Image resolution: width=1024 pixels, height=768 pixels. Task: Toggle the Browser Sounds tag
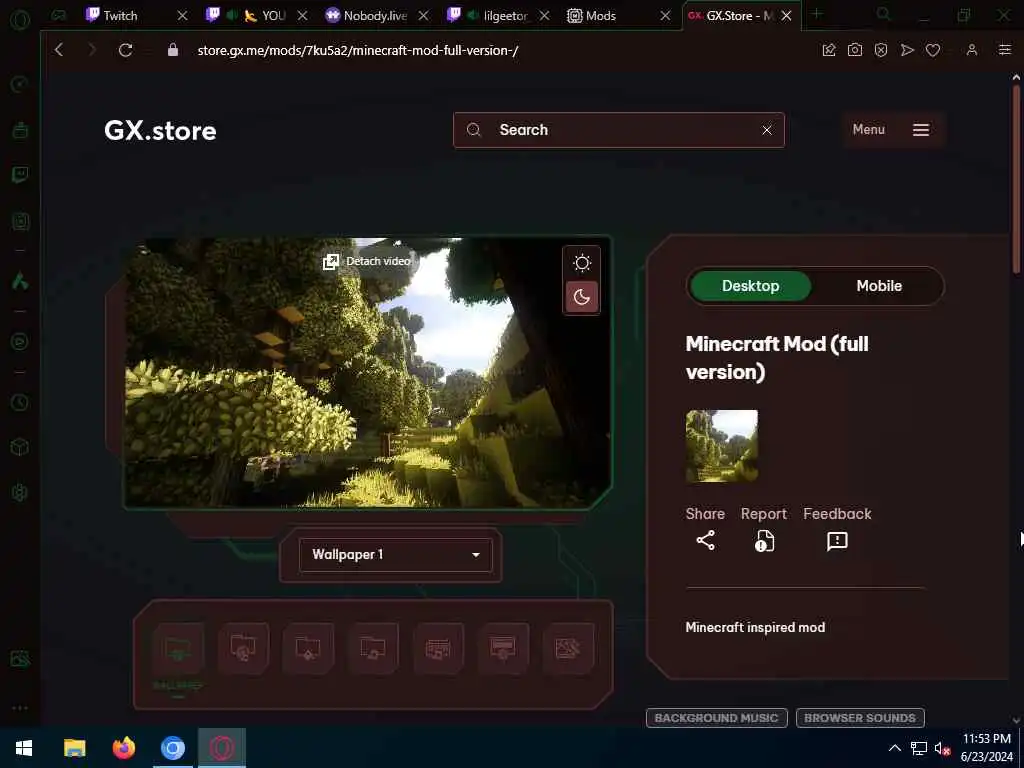point(860,718)
